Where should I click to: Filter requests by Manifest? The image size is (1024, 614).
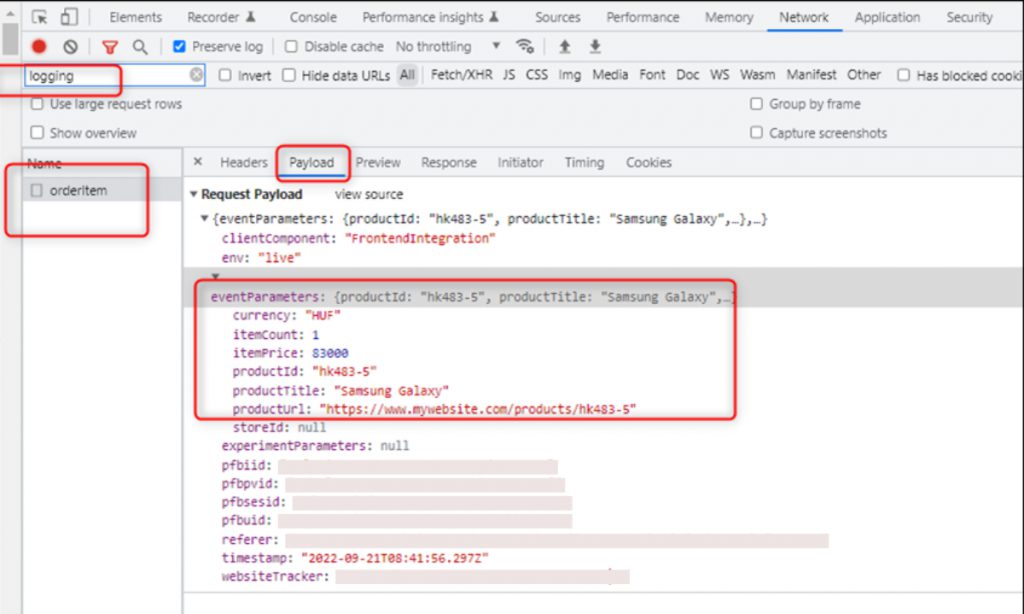[x=811, y=75]
